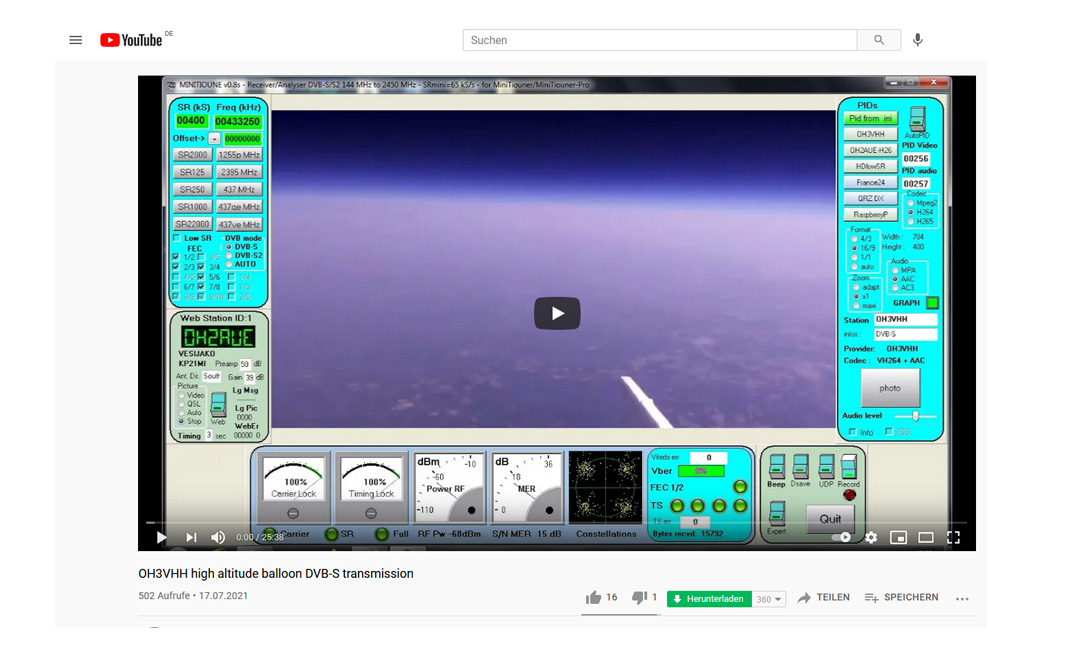
Task: Skip to the next video
Action: click(x=191, y=538)
